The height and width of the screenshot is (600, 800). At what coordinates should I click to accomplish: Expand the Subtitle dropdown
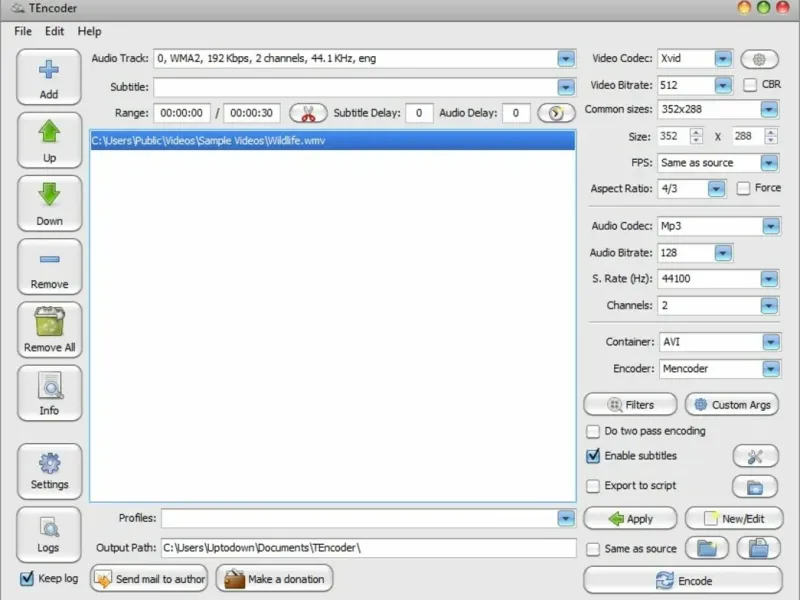[x=566, y=87]
